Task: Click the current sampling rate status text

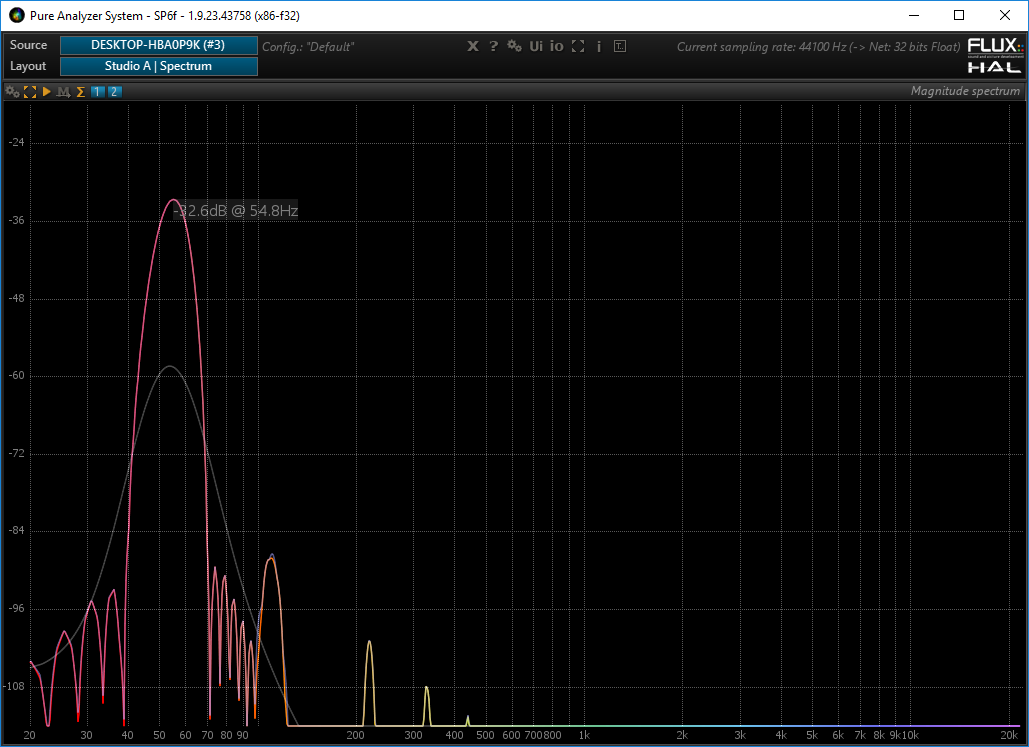Action: (x=818, y=47)
